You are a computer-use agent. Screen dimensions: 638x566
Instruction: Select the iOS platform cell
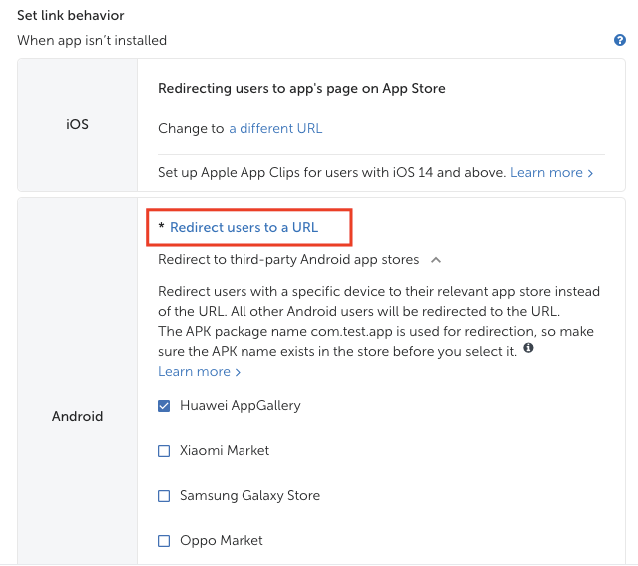pos(77,125)
